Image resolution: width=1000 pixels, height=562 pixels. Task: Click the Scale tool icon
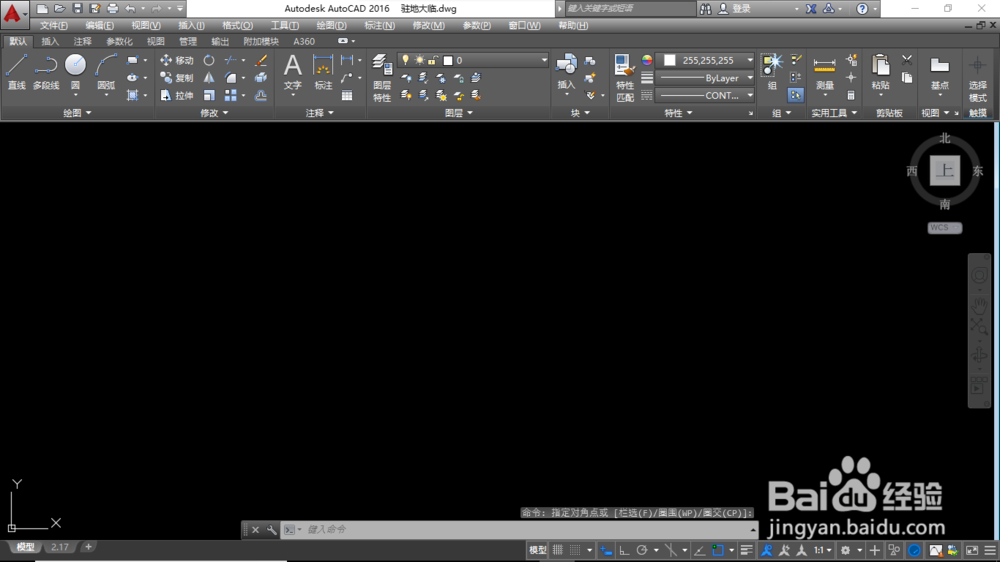[209, 96]
